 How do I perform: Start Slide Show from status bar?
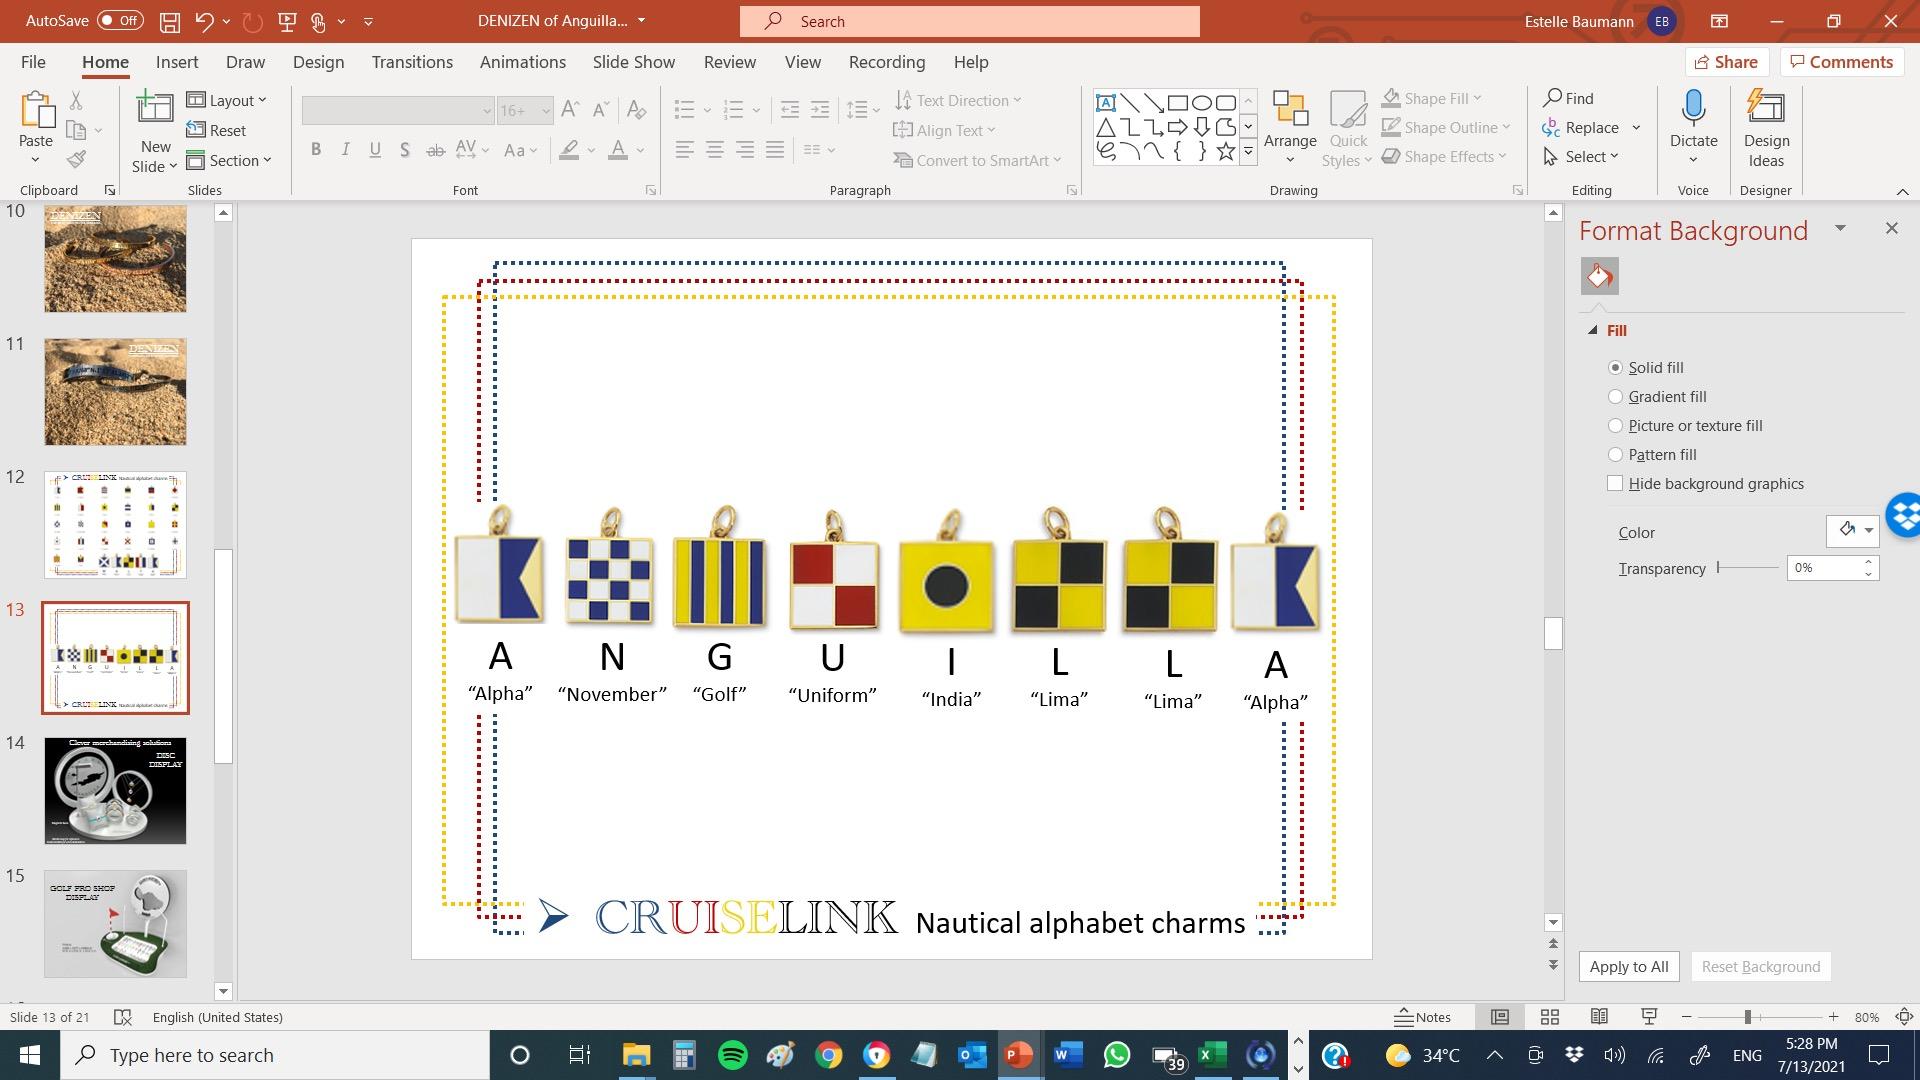tap(1649, 1017)
